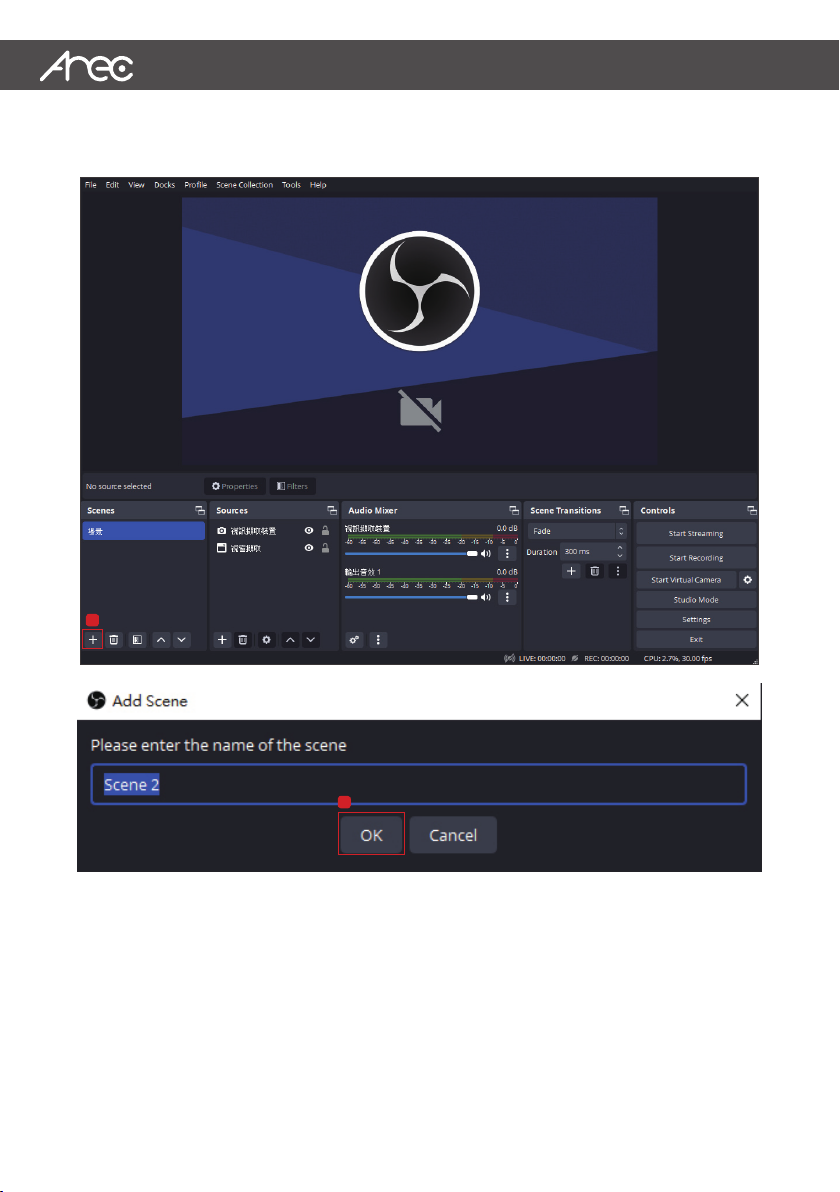840x1192 pixels.
Task: Click the Properties button above the docks
Action: [235, 487]
